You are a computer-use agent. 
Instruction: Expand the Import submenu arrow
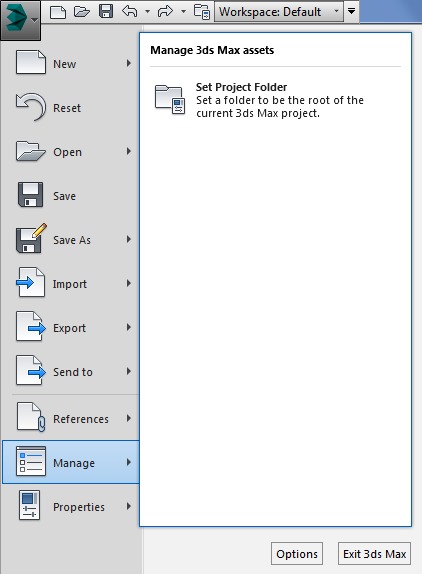click(x=128, y=283)
